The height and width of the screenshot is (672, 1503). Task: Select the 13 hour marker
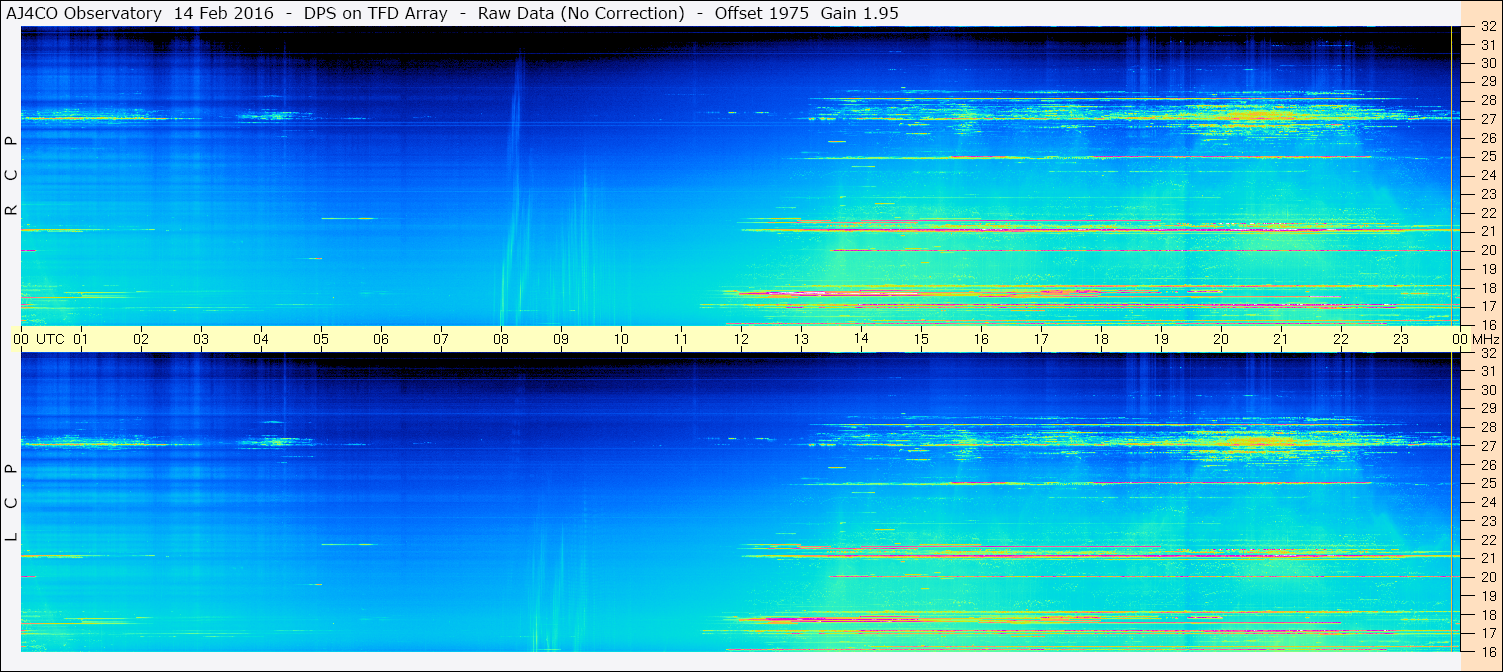click(x=801, y=339)
